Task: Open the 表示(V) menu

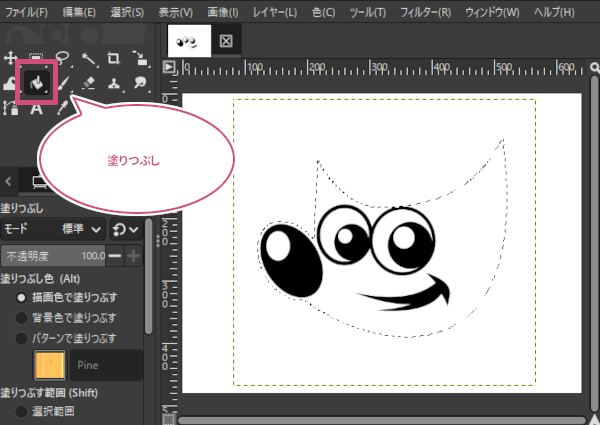Action: point(176,13)
